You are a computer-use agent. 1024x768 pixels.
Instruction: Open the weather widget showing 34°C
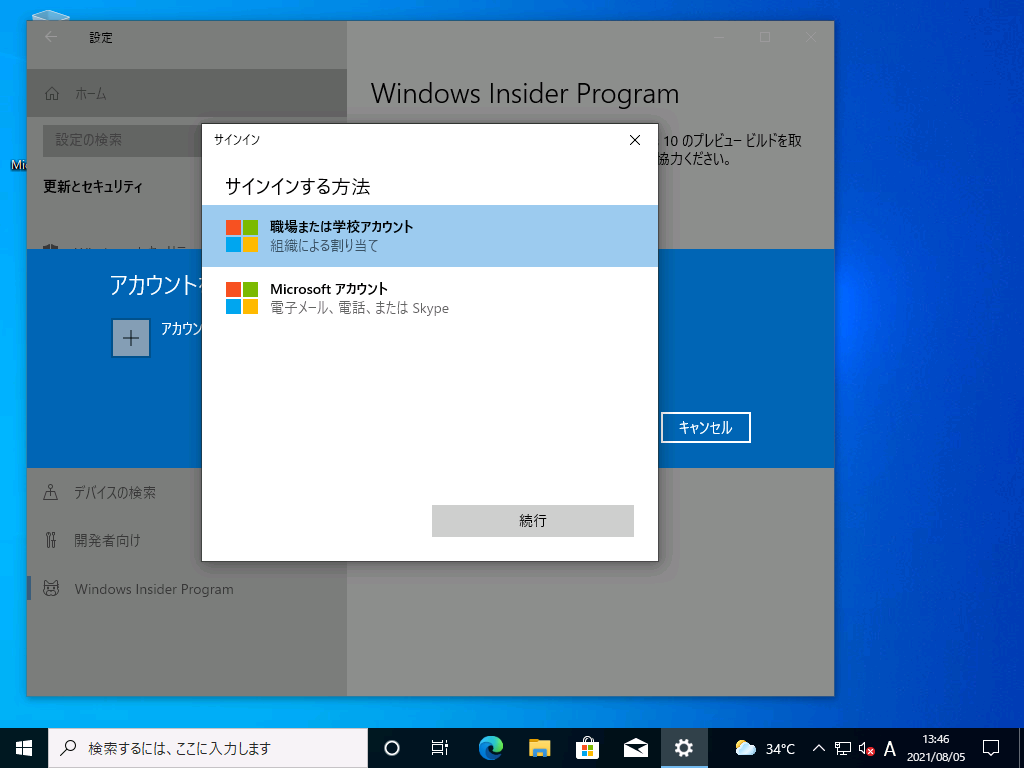point(765,748)
